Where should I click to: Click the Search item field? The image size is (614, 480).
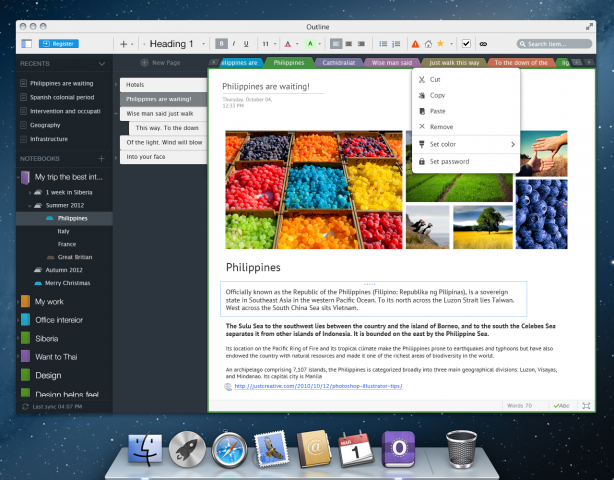pyautogui.click(x=554, y=43)
